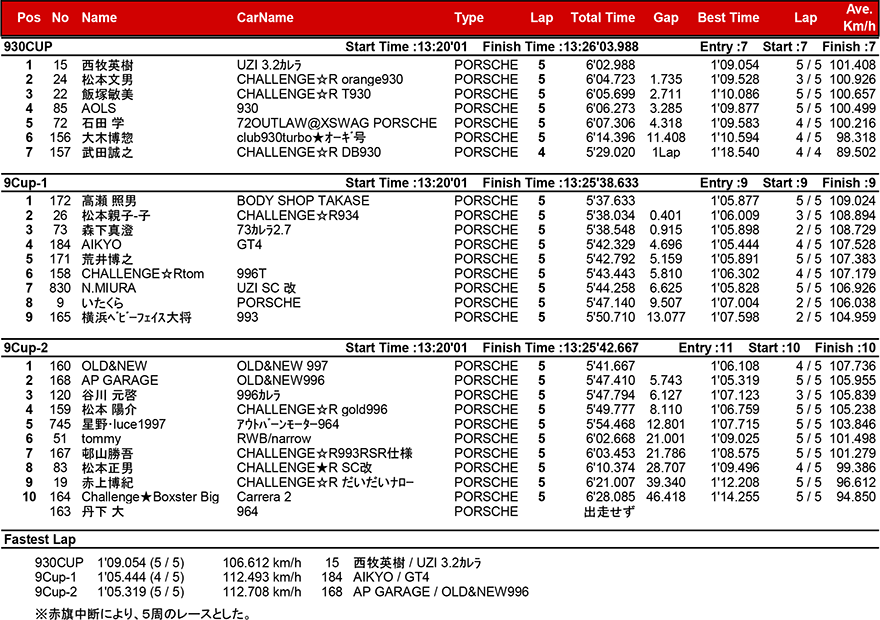Click total time "6'02.988"
Image resolution: width=880 pixels, height=620 pixels.
pos(611,65)
